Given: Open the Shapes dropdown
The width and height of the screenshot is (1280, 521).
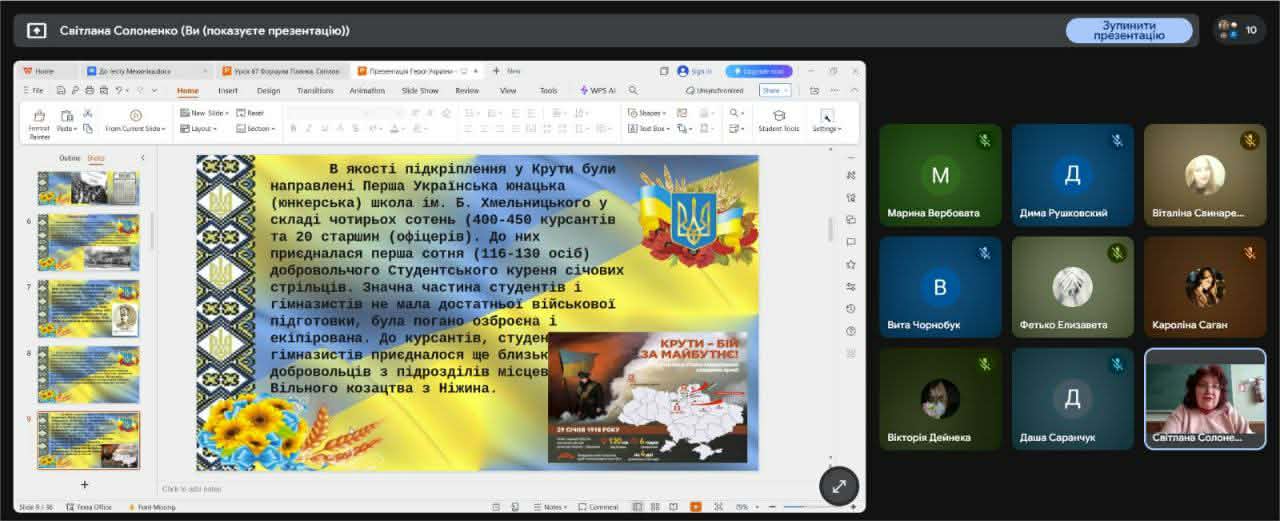Looking at the screenshot, I should click(x=648, y=113).
